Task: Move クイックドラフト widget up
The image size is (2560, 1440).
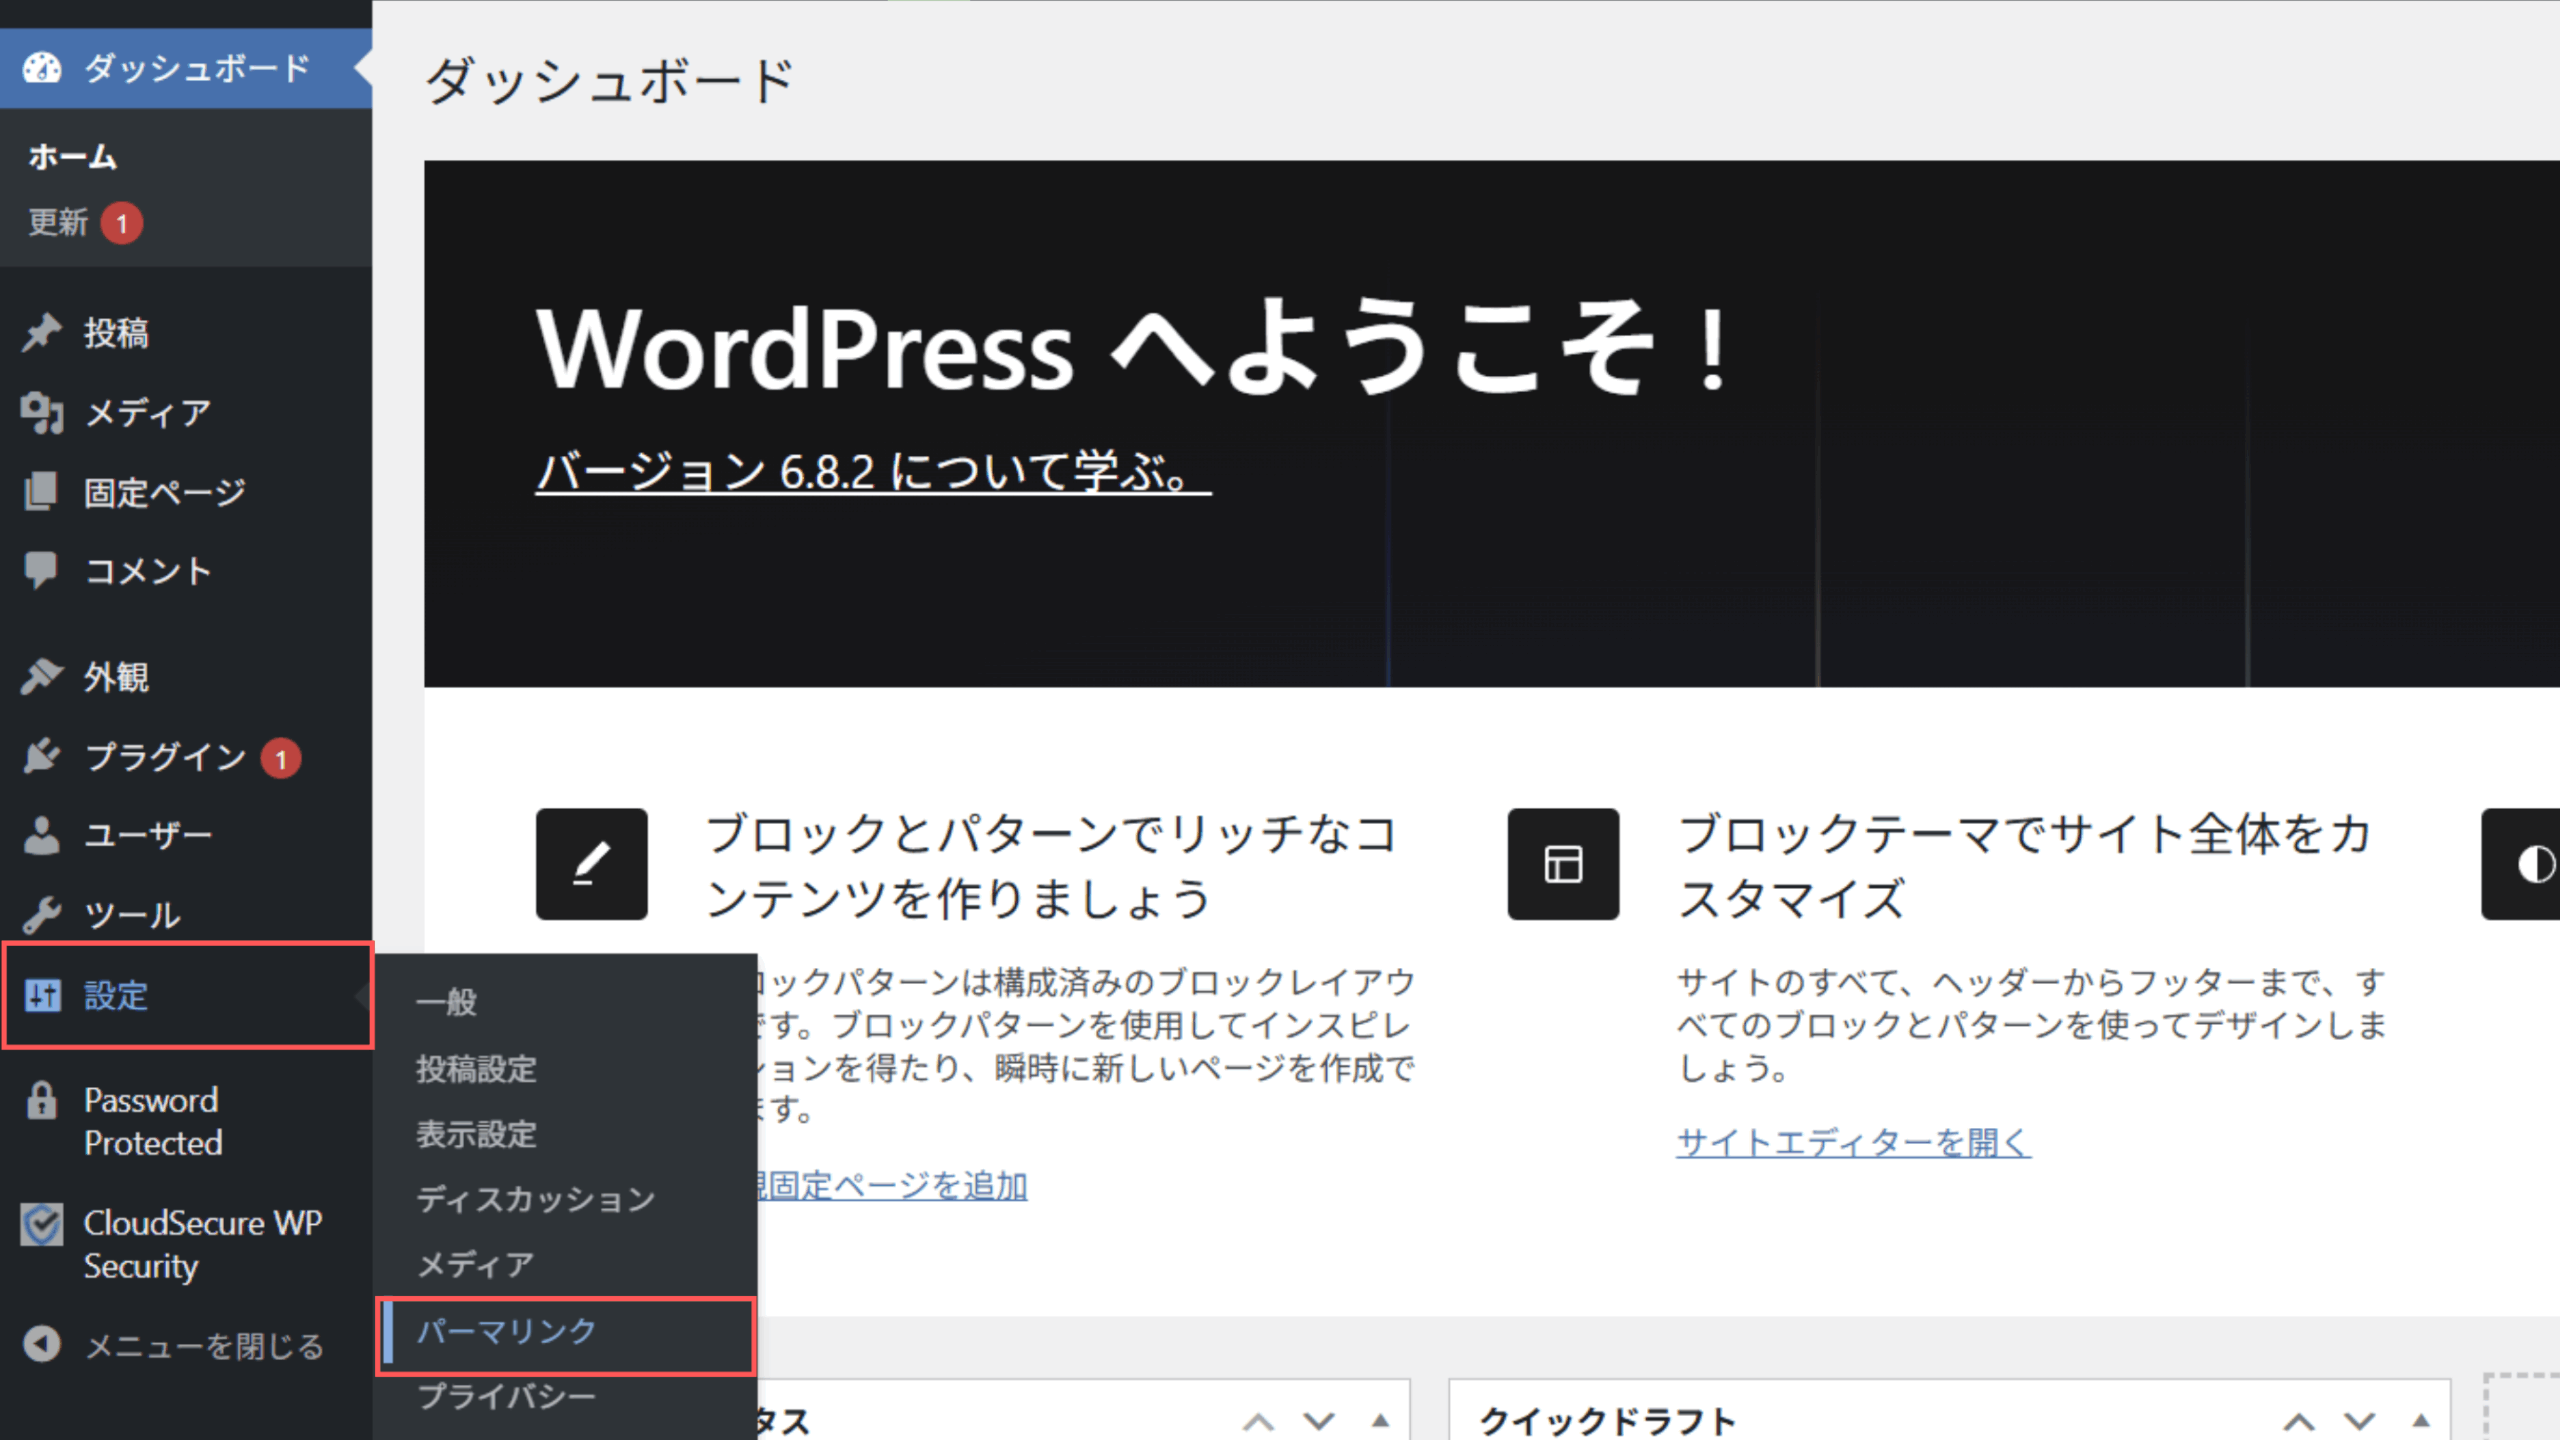Action: (x=2298, y=1421)
